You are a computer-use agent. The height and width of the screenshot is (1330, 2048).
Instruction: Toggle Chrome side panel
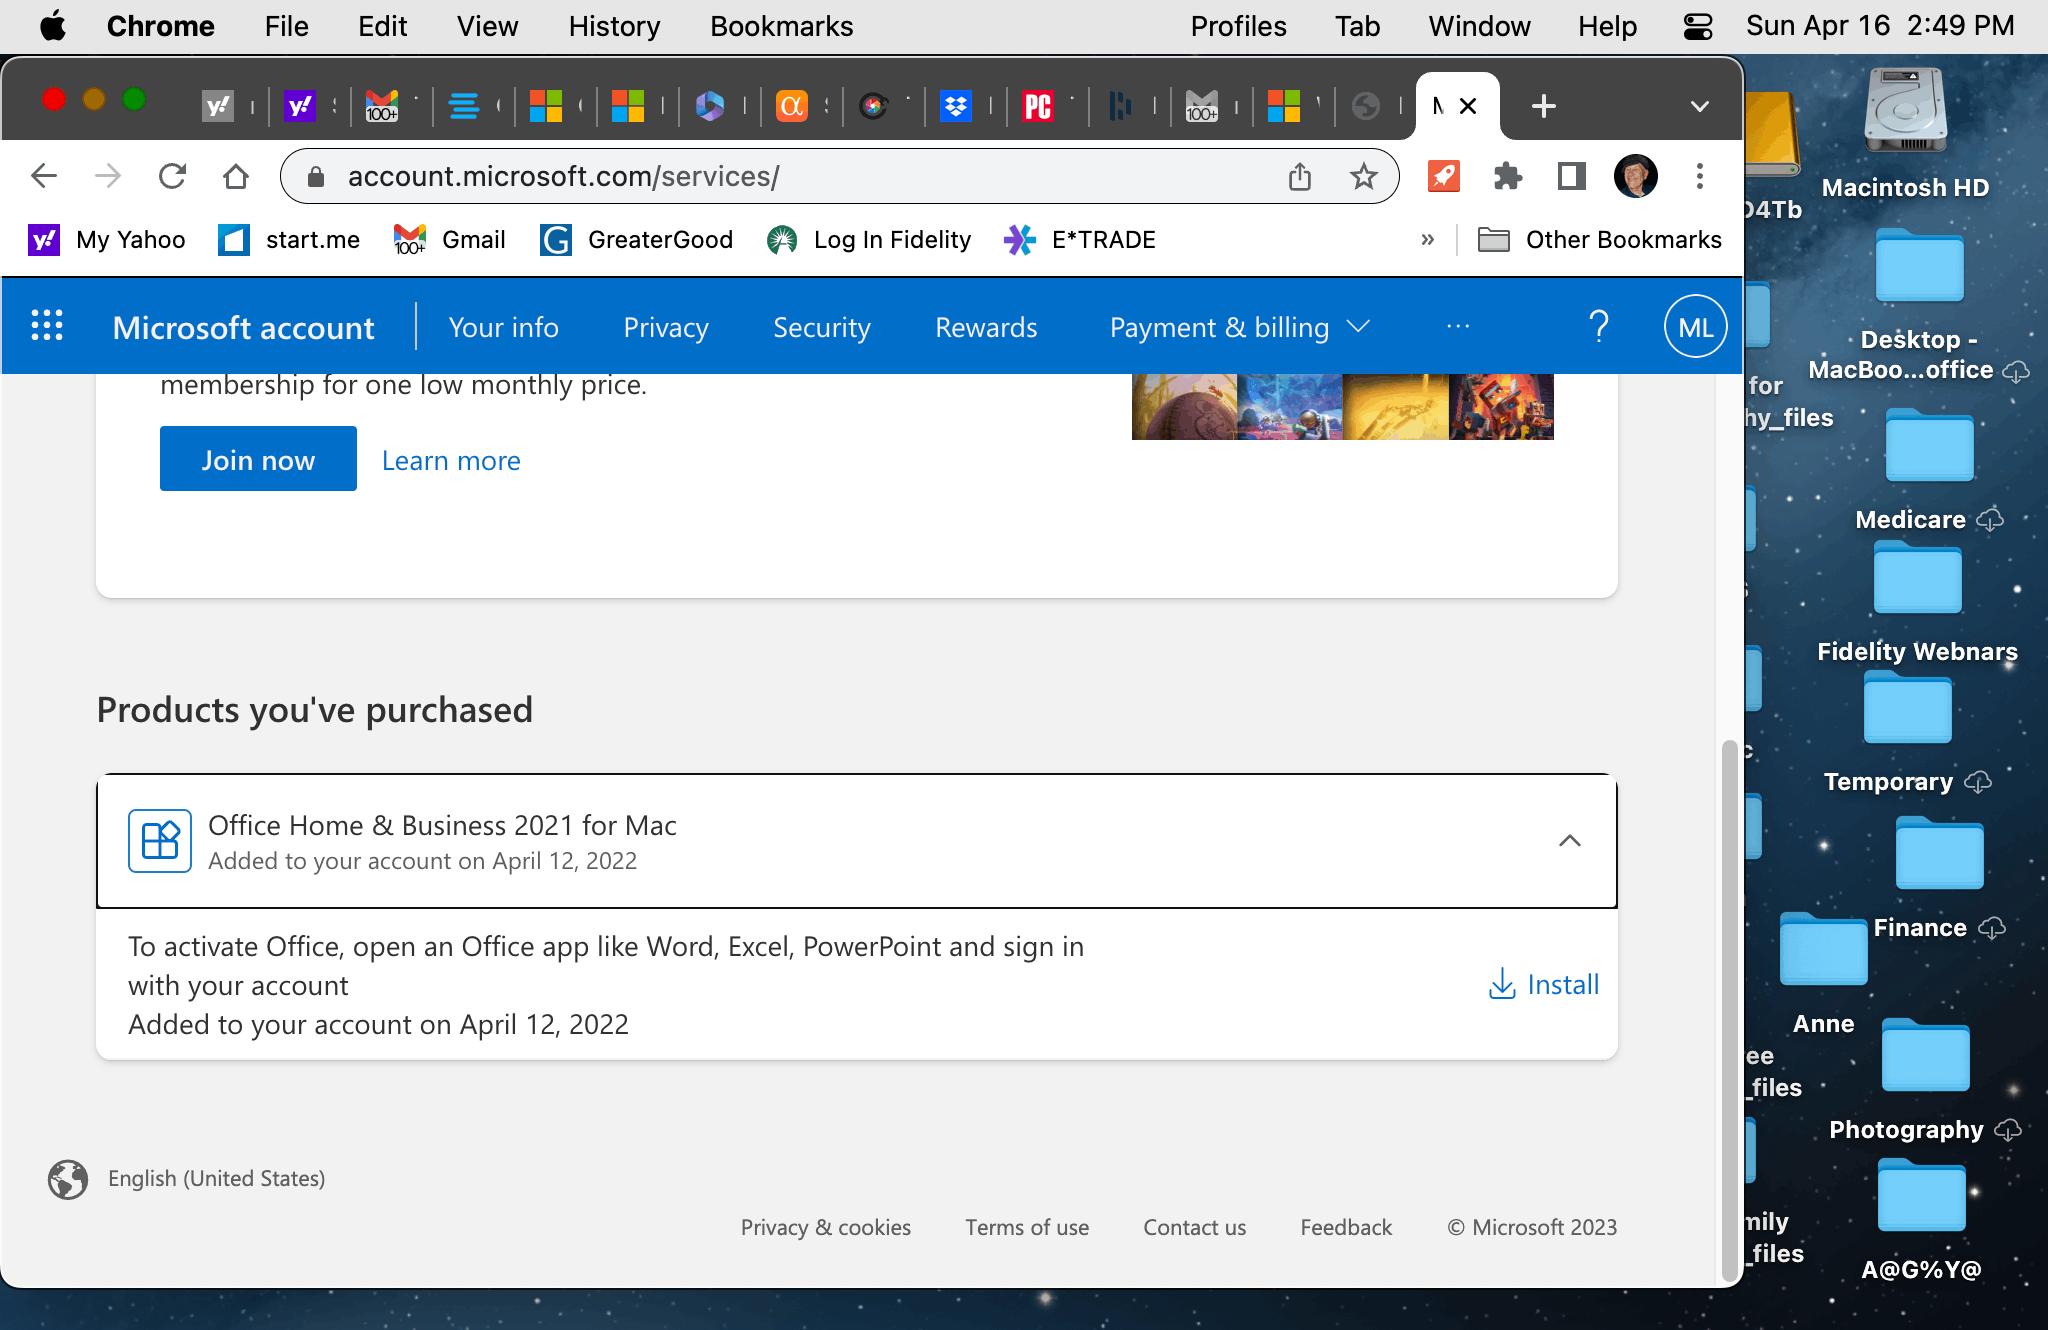coord(1572,177)
